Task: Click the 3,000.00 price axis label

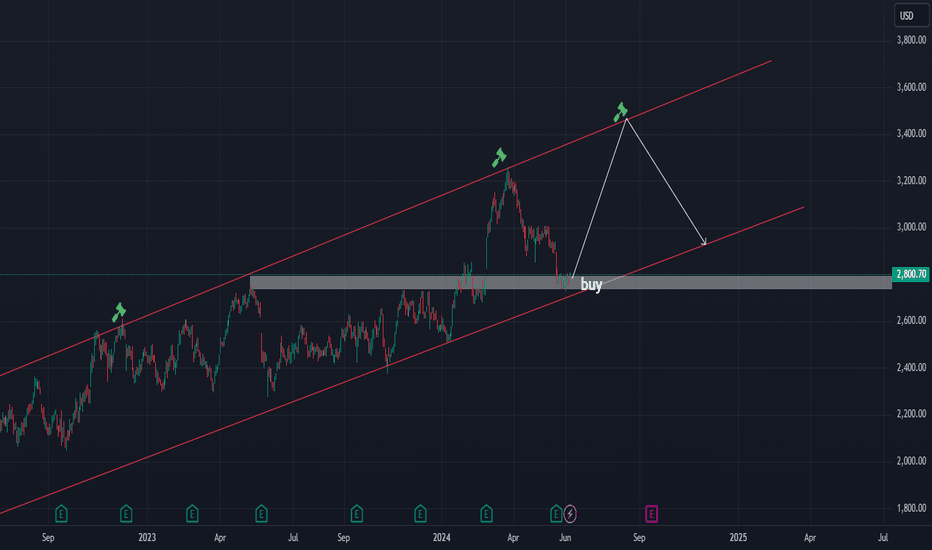Action: [911, 227]
